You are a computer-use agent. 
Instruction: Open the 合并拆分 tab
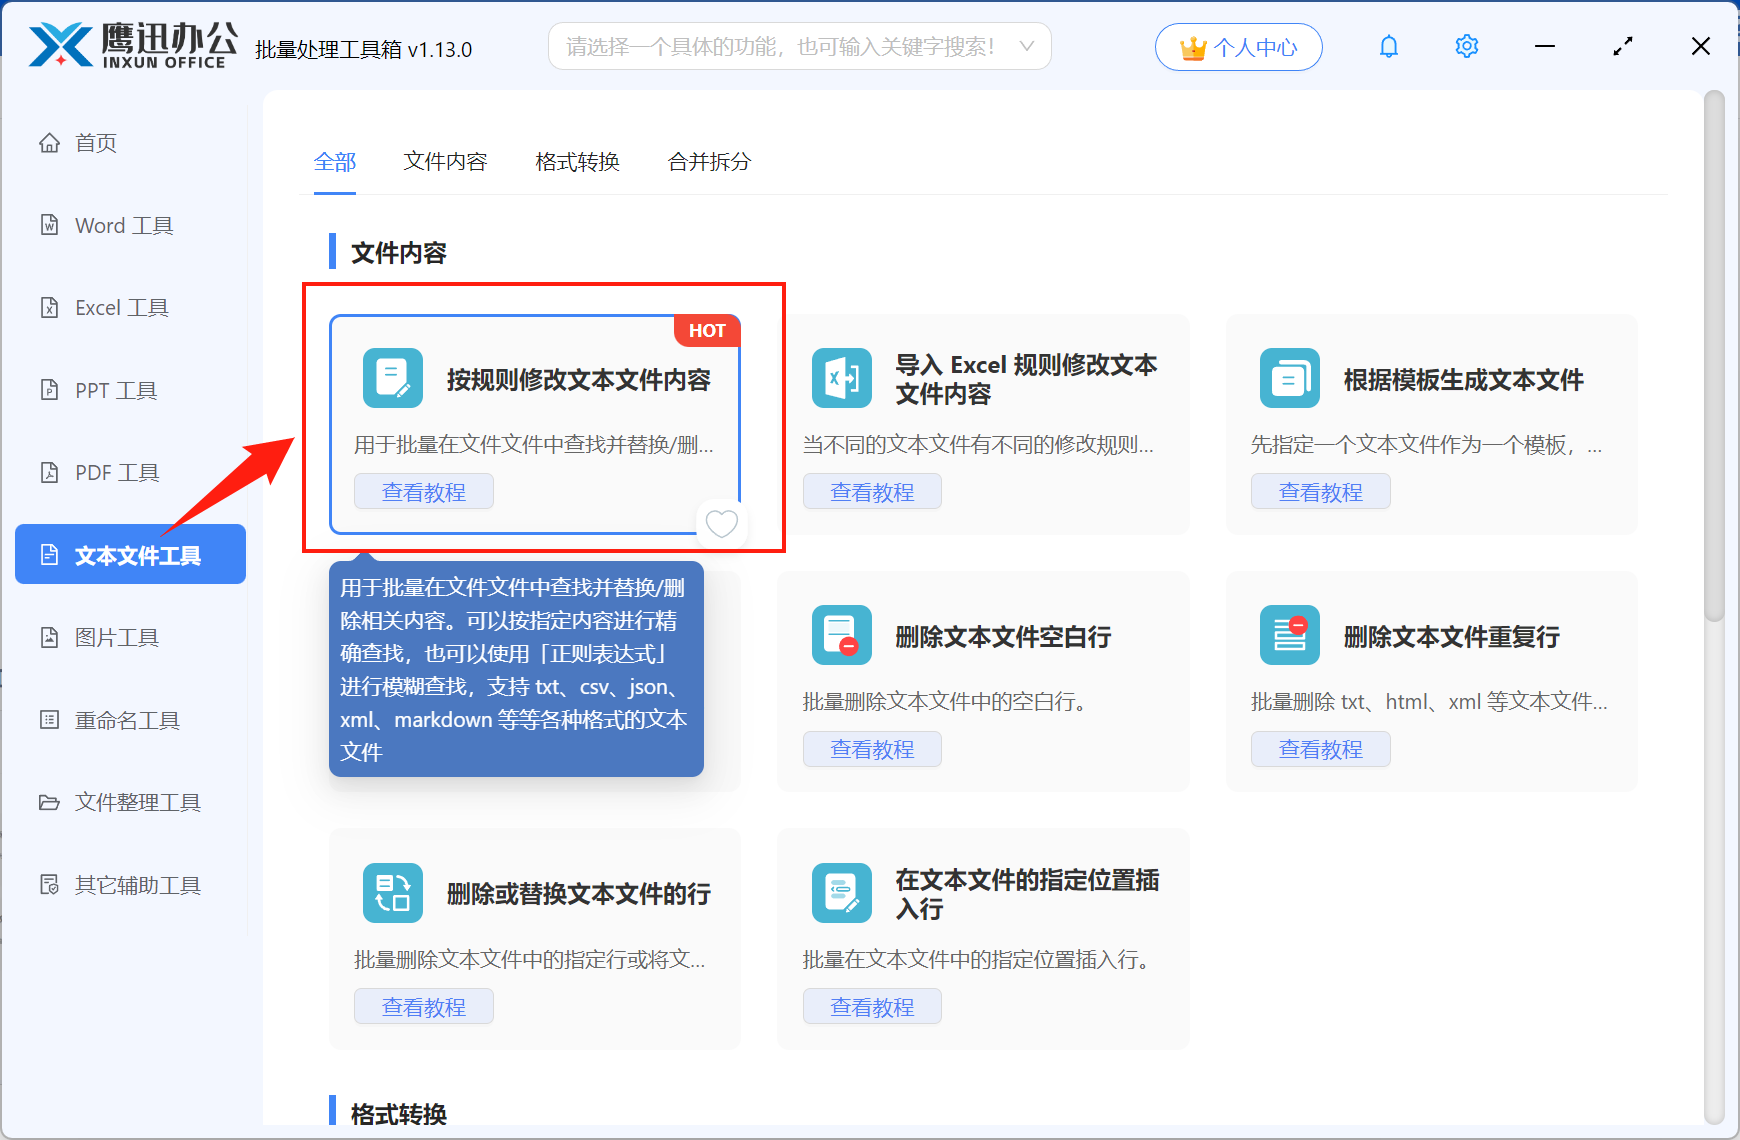pos(709,162)
